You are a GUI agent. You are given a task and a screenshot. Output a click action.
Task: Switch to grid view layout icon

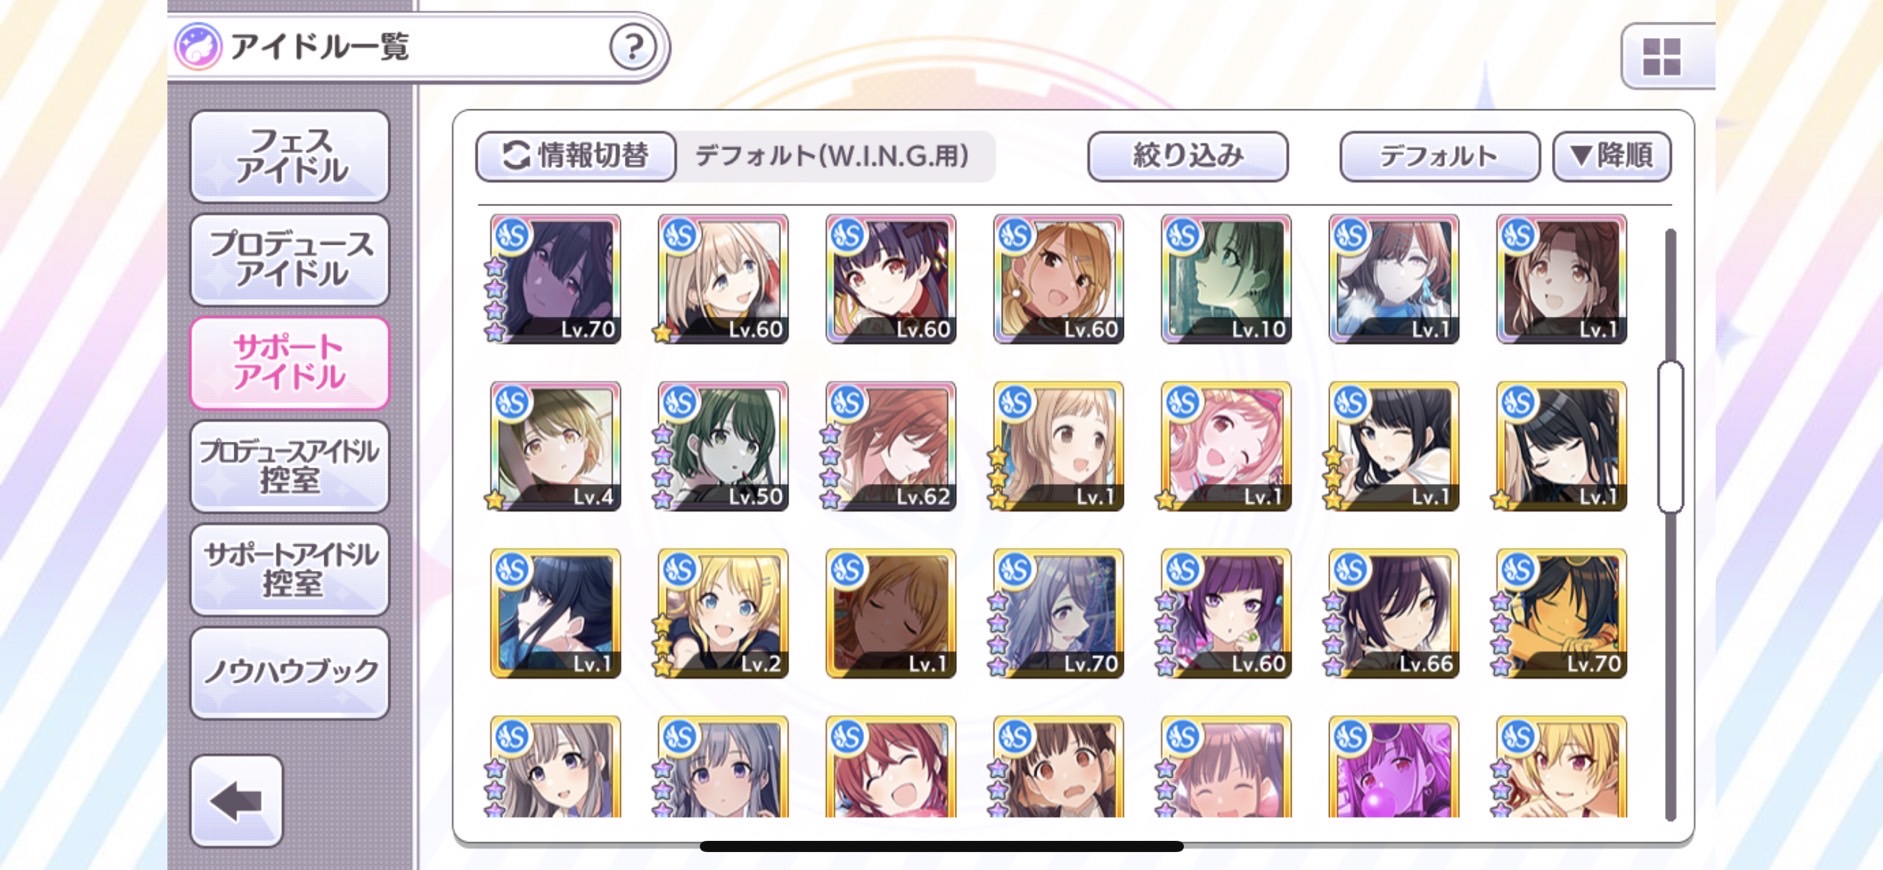coord(1662,57)
